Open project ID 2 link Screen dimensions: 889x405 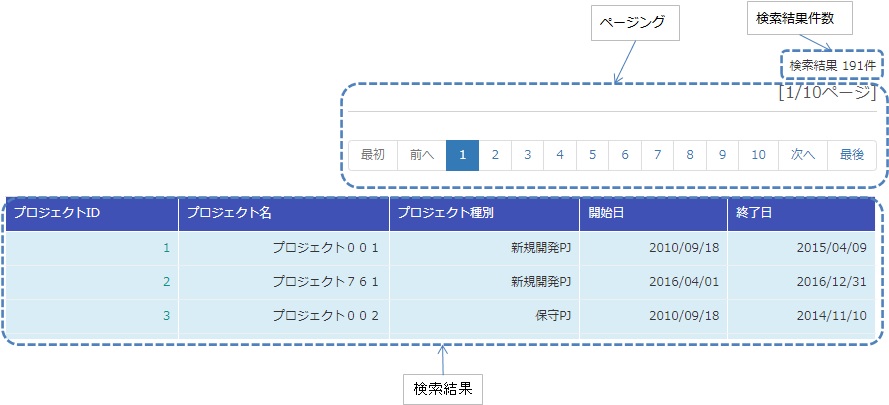click(167, 282)
